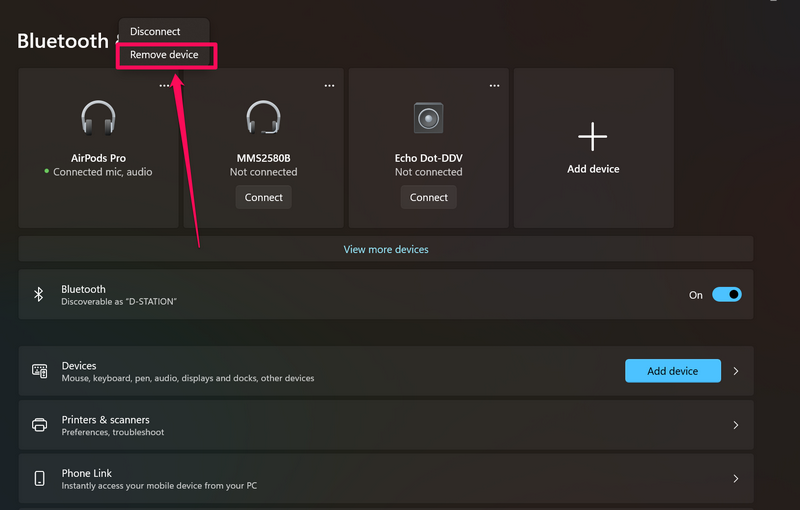Click the Printers & scanners icon
The width and height of the screenshot is (800, 510).
(40, 425)
